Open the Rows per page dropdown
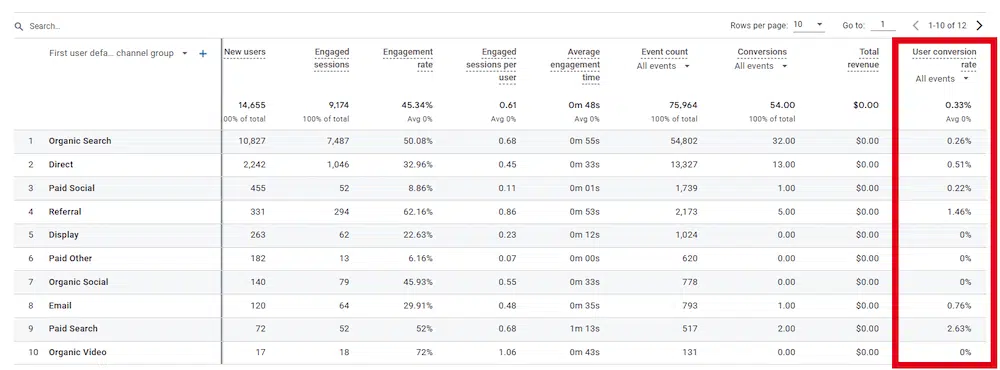Image resolution: width=1000 pixels, height=370 pixels. pos(809,26)
